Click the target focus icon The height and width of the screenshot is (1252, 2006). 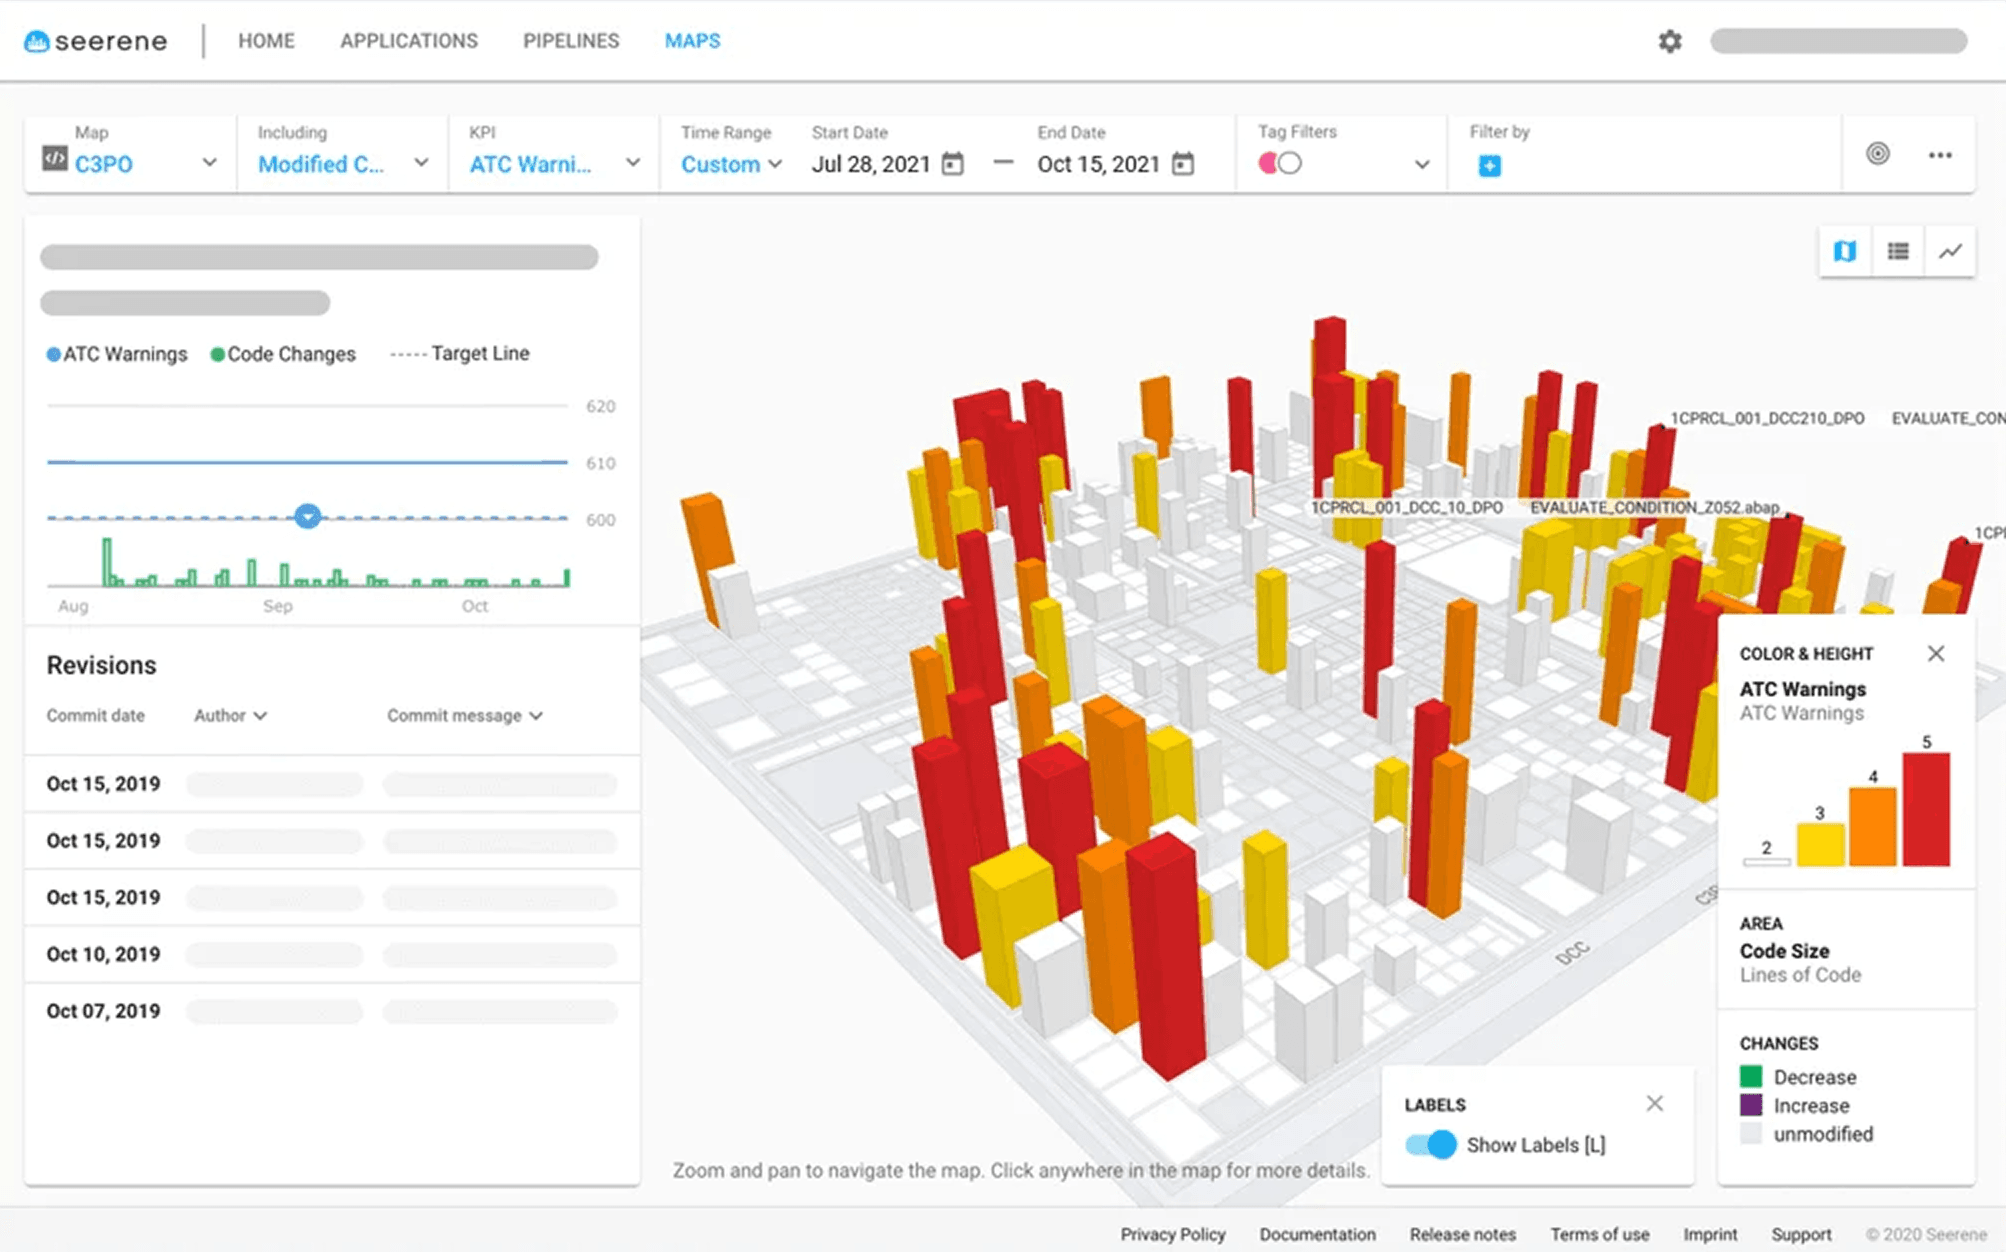point(1877,154)
